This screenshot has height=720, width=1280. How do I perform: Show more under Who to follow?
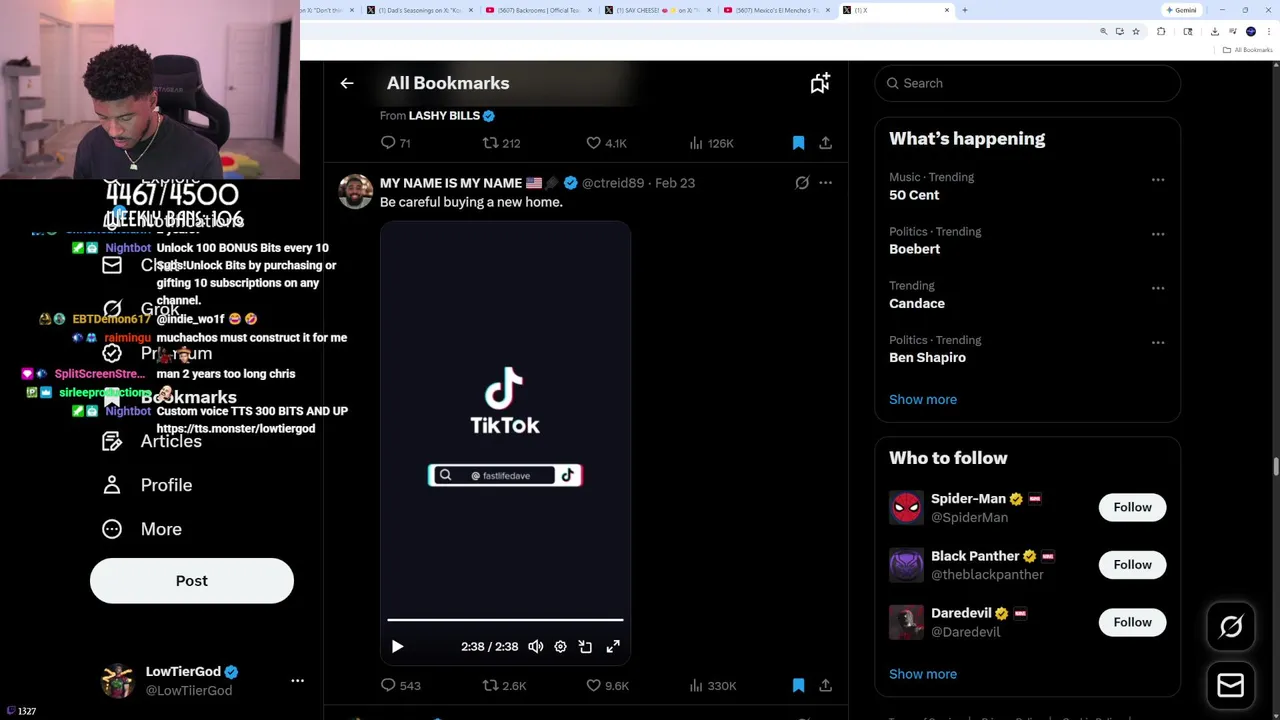pyautogui.click(x=923, y=674)
